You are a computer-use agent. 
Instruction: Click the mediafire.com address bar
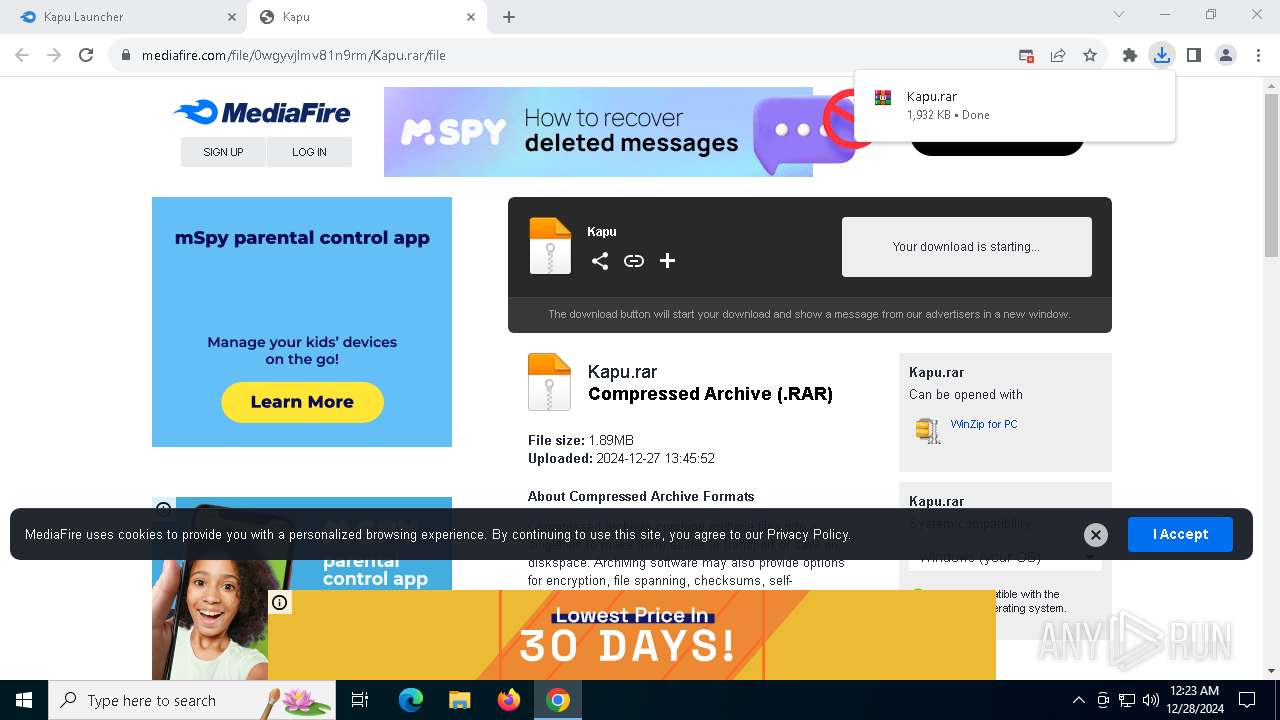(560, 55)
